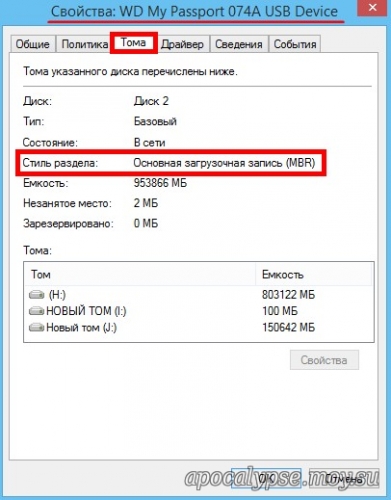Open the Драйвер tab
Image resolution: width=391 pixels, height=500 pixels.
point(182,44)
